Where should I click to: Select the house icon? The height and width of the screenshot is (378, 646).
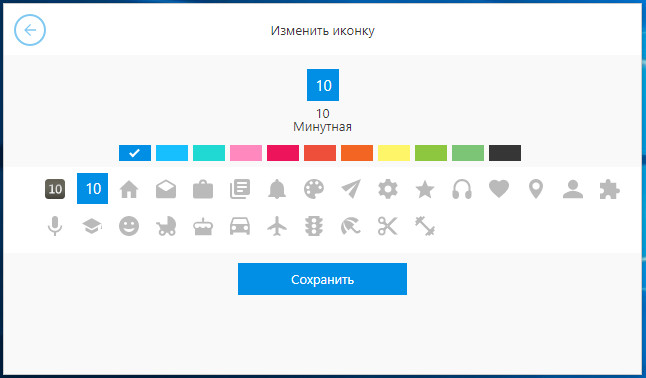pyautogui.click(x=129, y=190)
